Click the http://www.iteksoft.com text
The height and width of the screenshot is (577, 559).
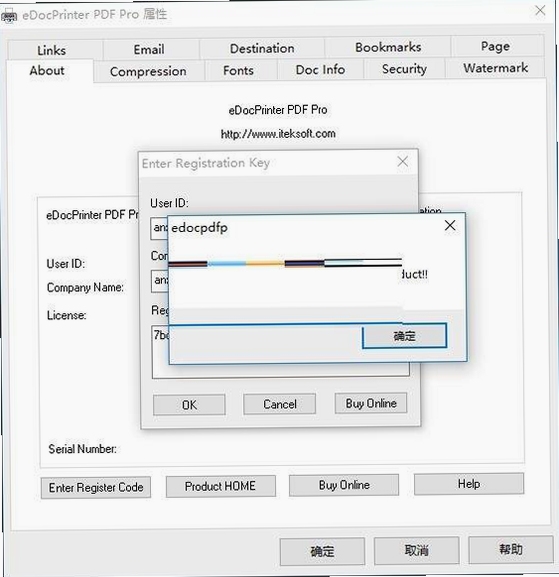(x=278, y=134)
